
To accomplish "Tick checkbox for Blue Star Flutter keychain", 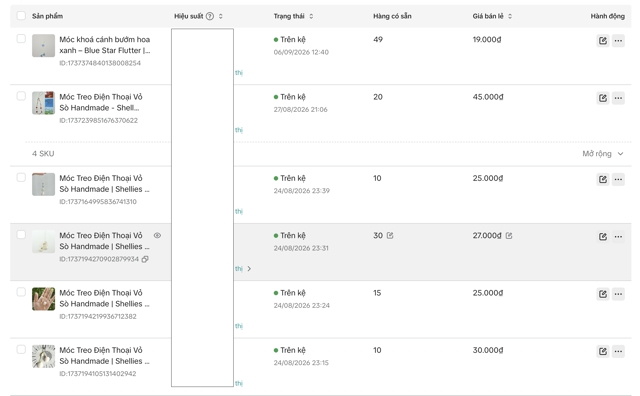I will 21,39.
